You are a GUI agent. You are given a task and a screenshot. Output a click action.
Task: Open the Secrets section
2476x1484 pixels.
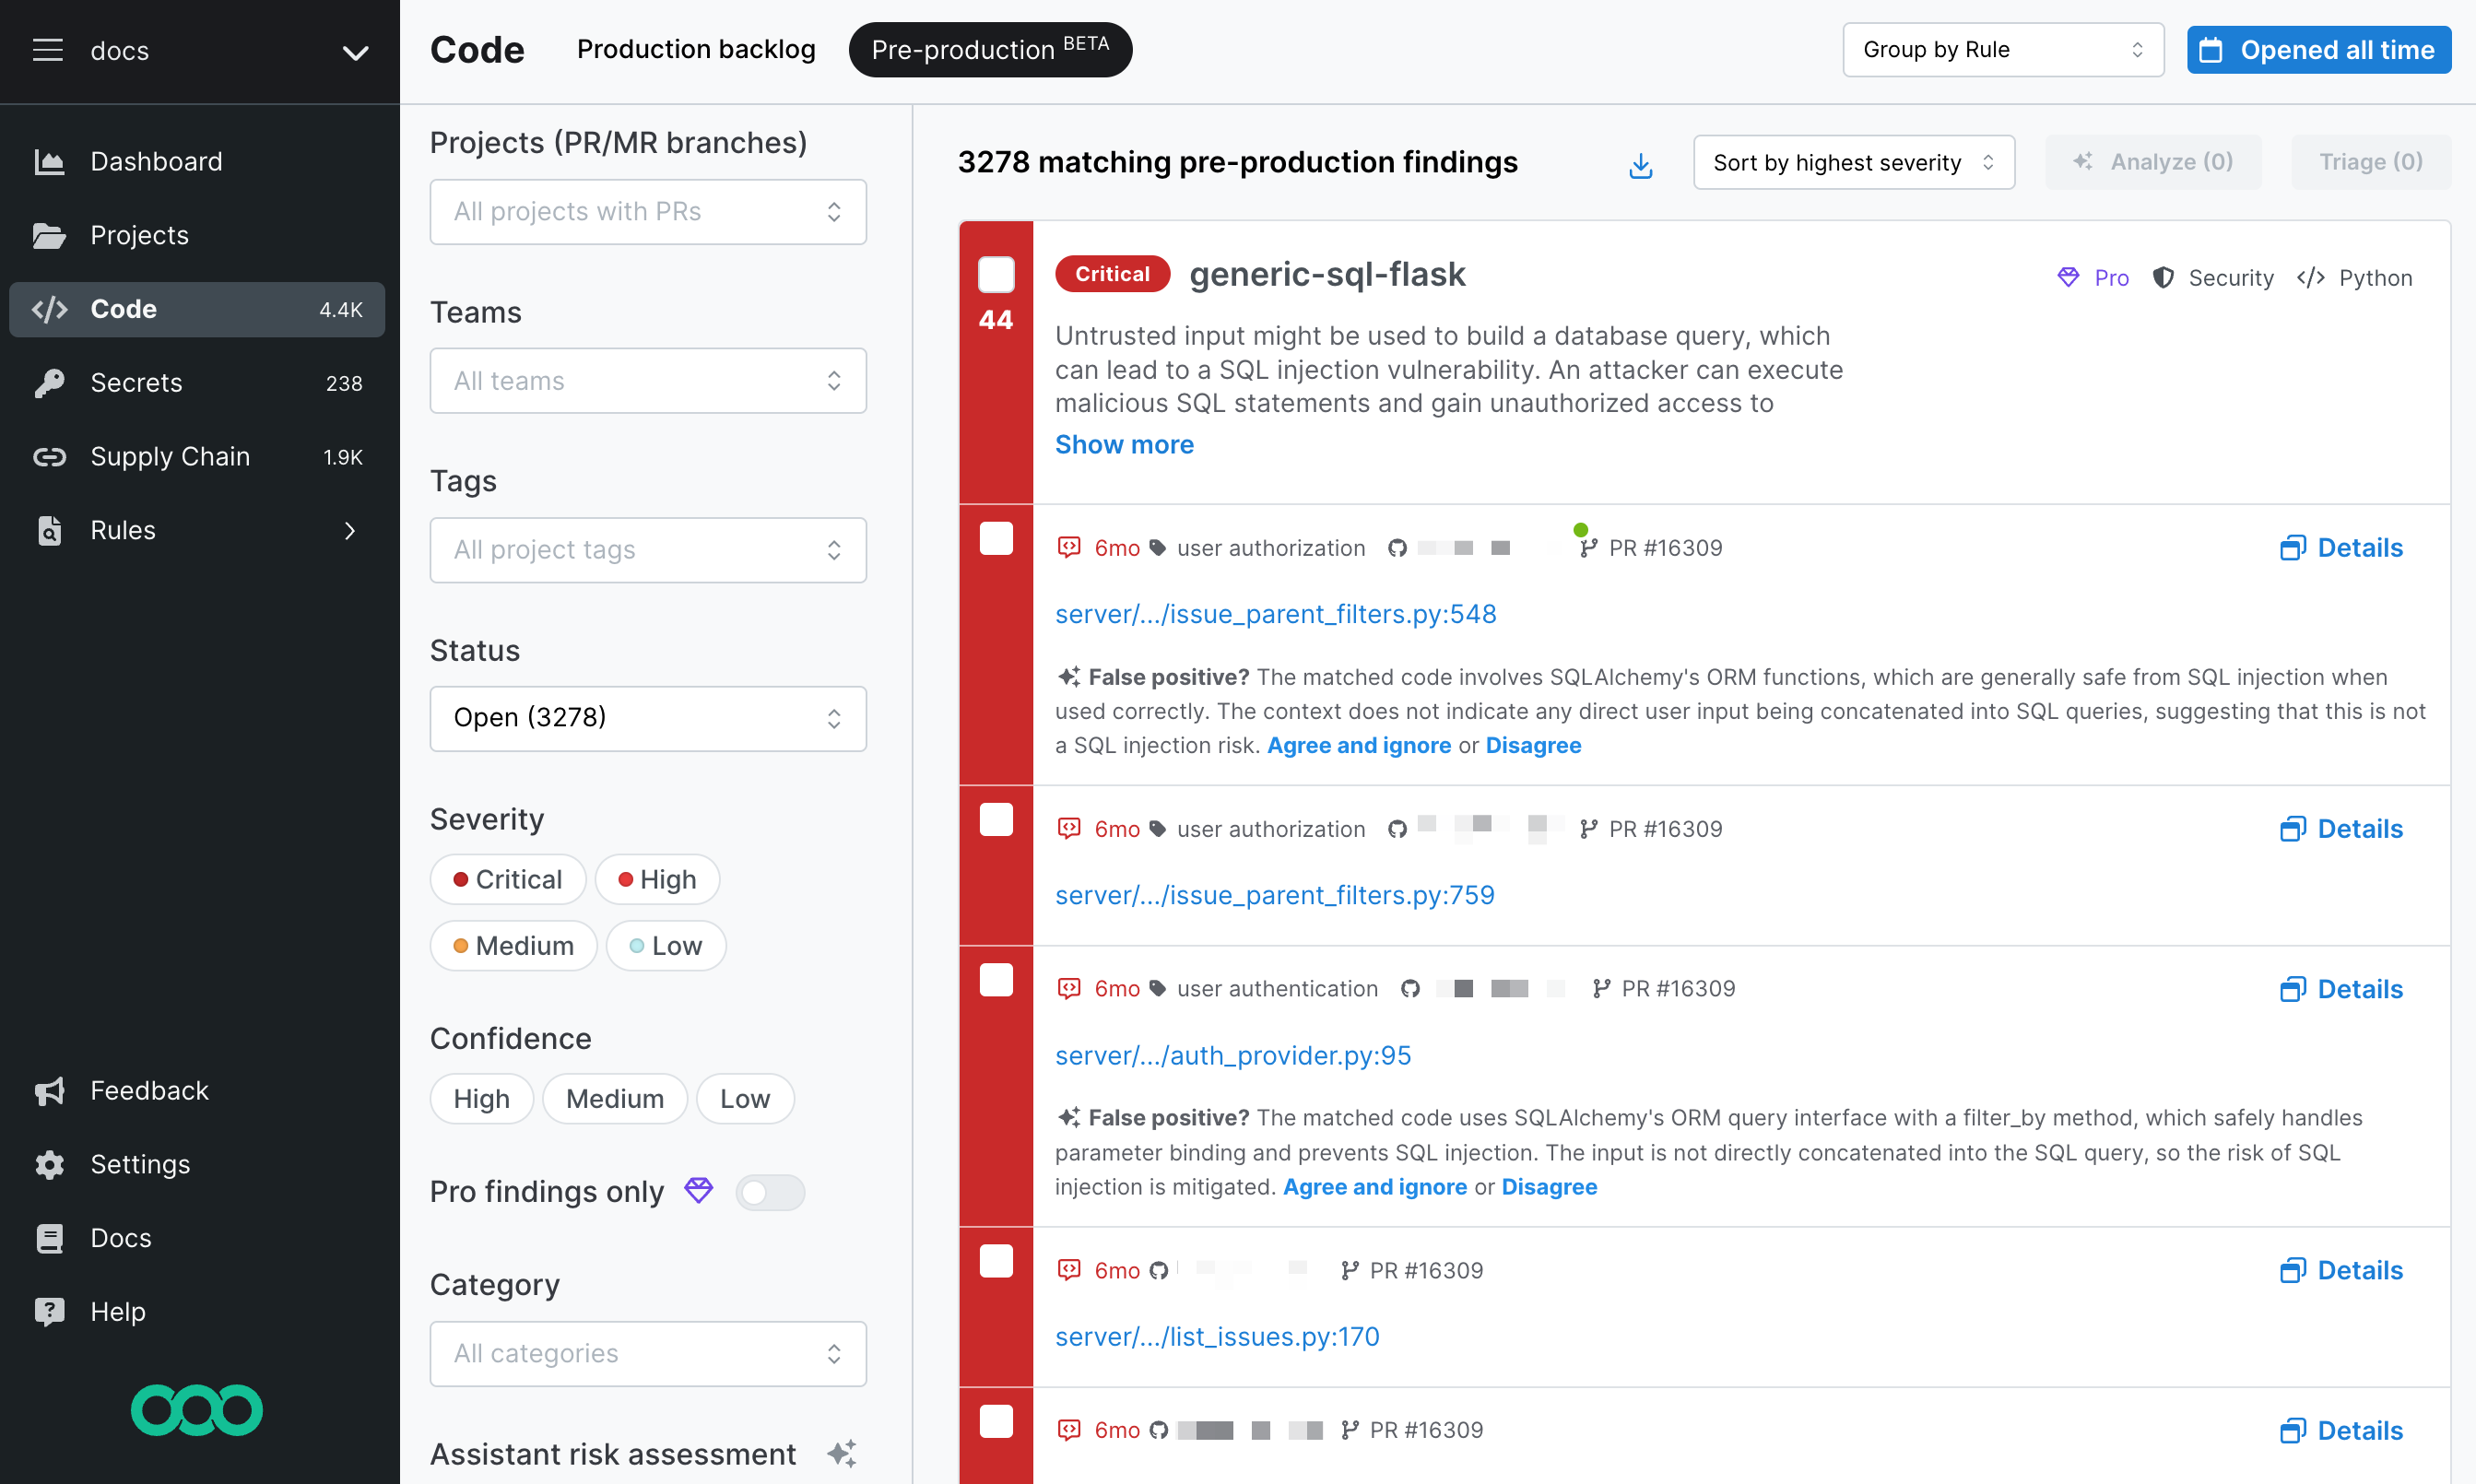[x=135, y=382]
